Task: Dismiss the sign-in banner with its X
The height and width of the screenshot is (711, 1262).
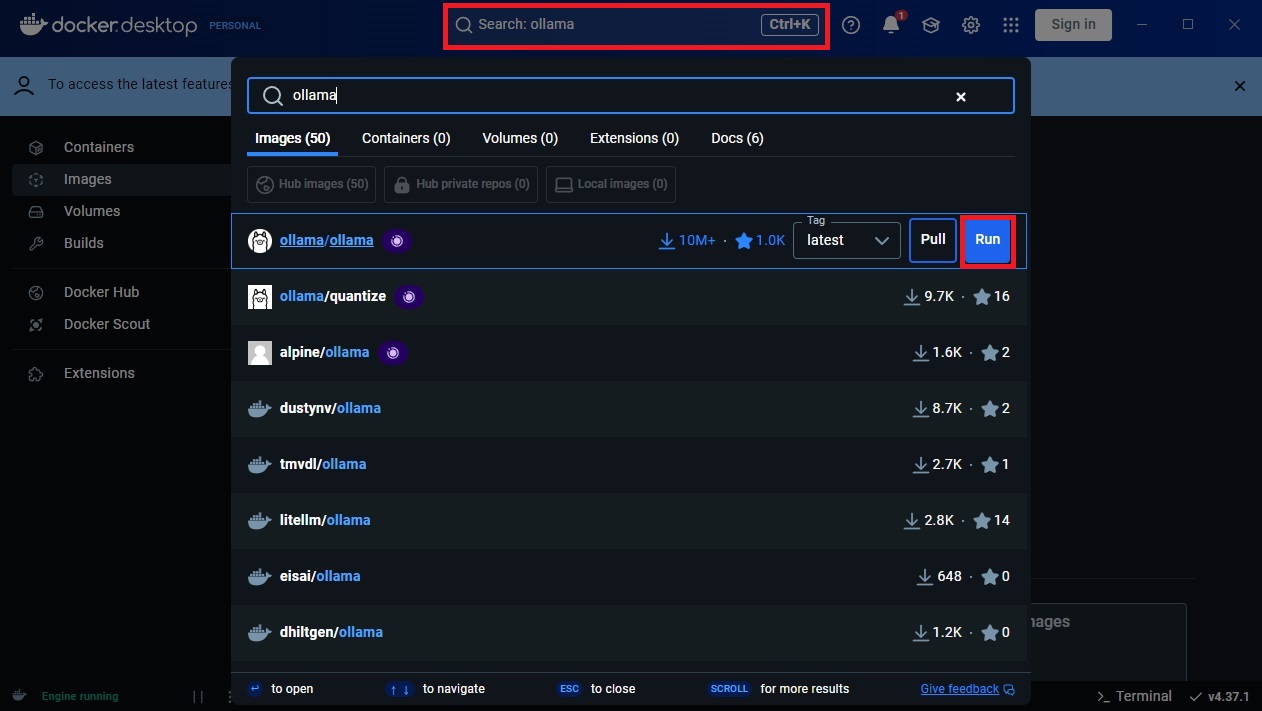Action: pos(1240,86)
